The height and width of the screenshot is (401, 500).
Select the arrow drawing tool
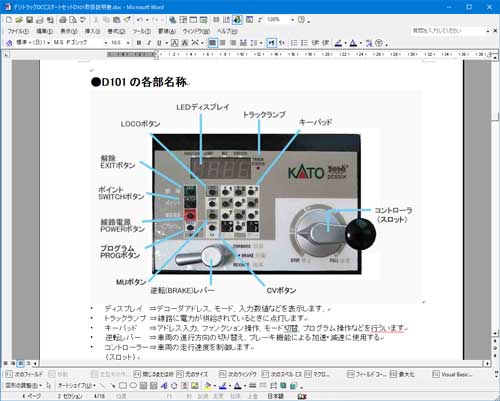click(113, 386)
